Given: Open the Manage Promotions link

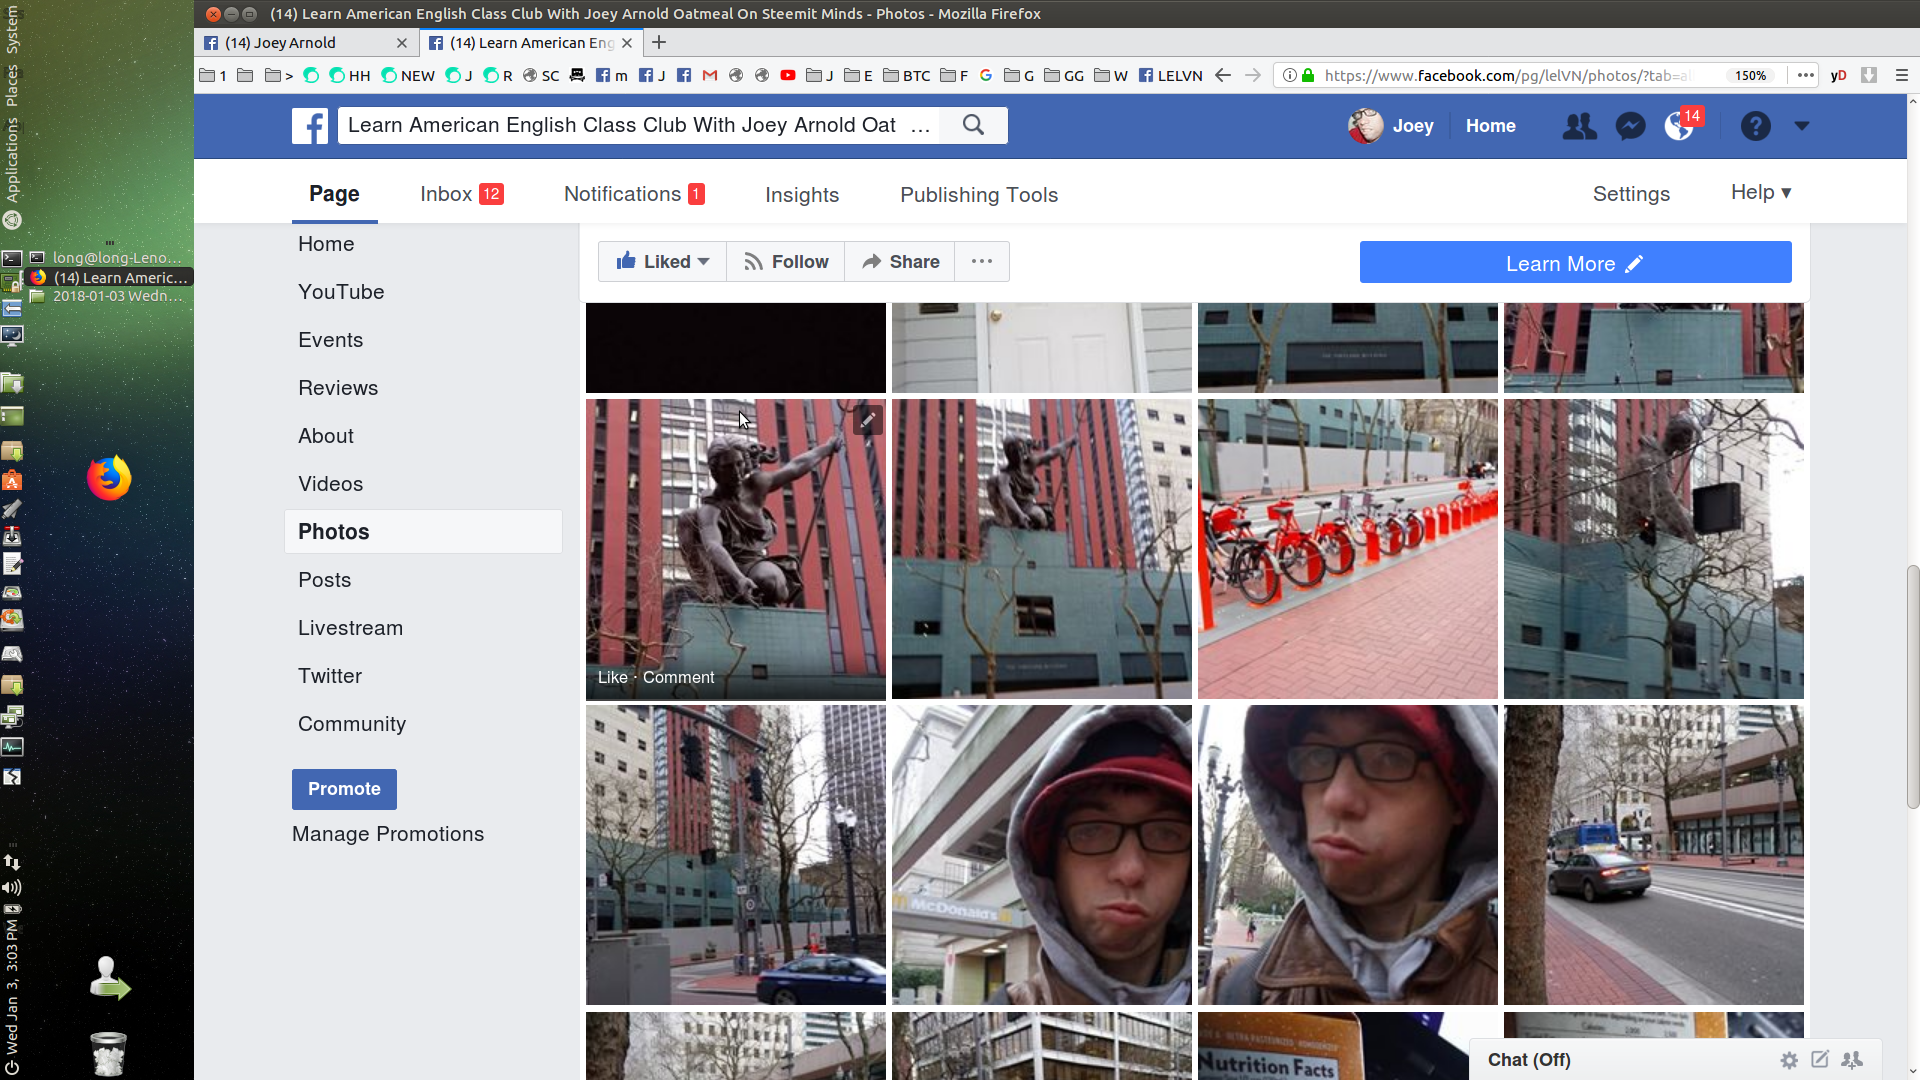Looking at the screenshot, I should pos(388,834).
